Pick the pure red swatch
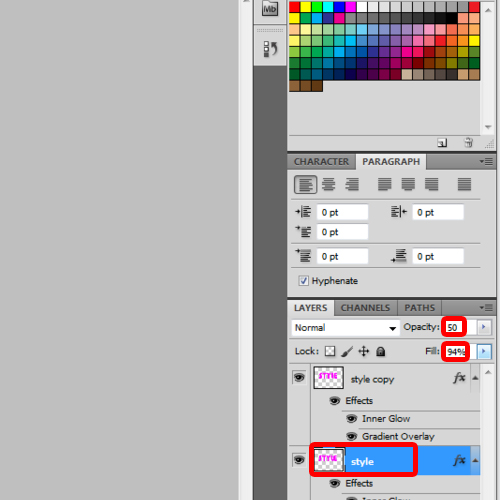Screen dimensions: 500x500 click(x=295, y=7)
